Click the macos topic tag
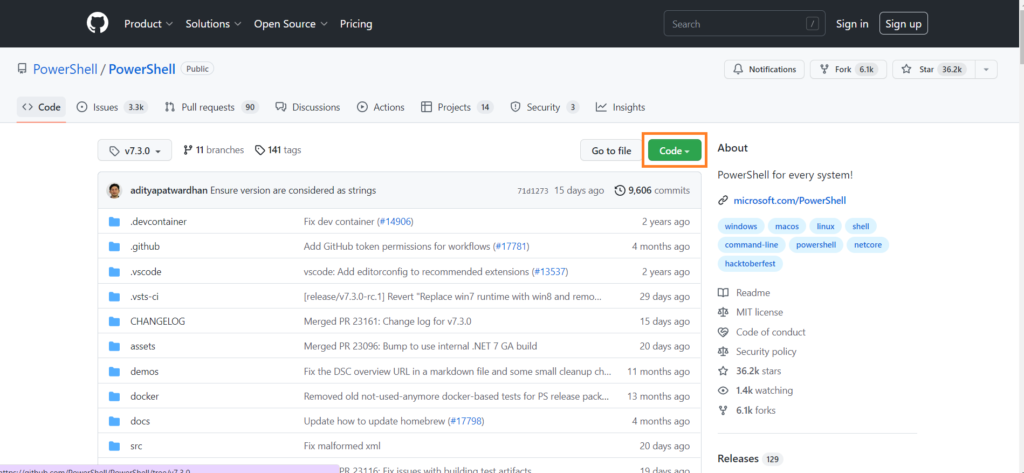The image size is (1024, 473). point(787,226)
